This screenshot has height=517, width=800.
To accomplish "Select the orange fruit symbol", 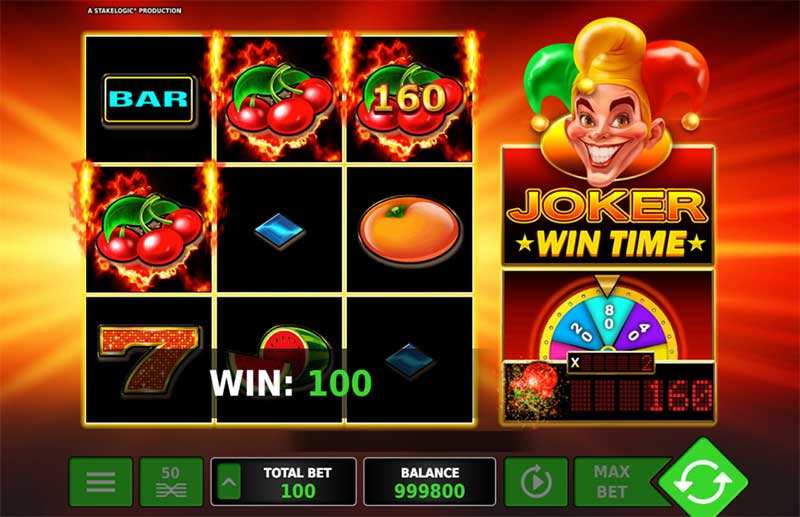I will click(x=410, y=229).
